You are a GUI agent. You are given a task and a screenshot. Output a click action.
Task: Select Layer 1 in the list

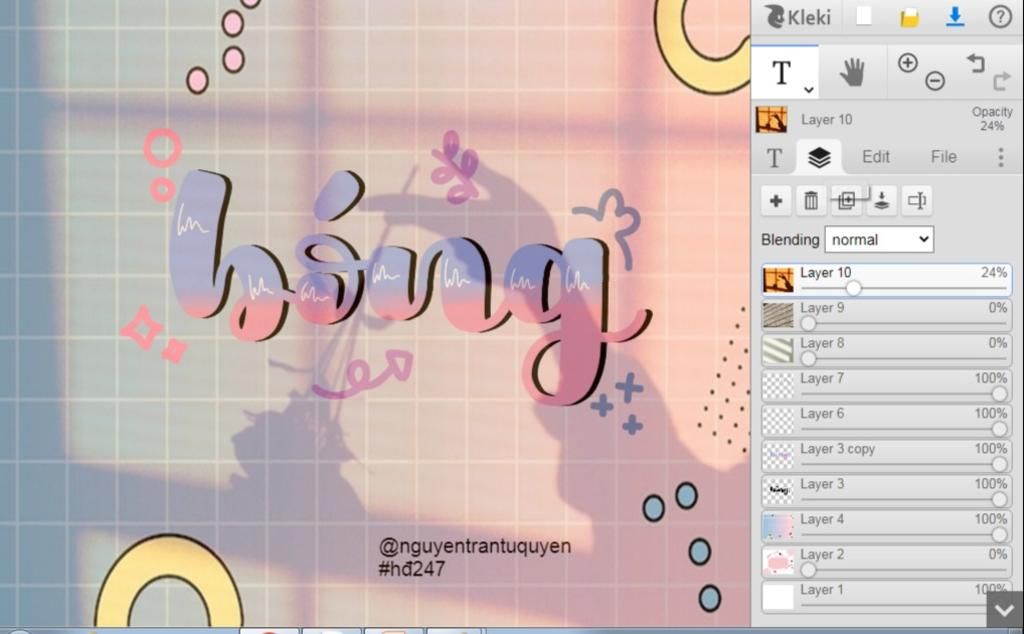(887, 597)
